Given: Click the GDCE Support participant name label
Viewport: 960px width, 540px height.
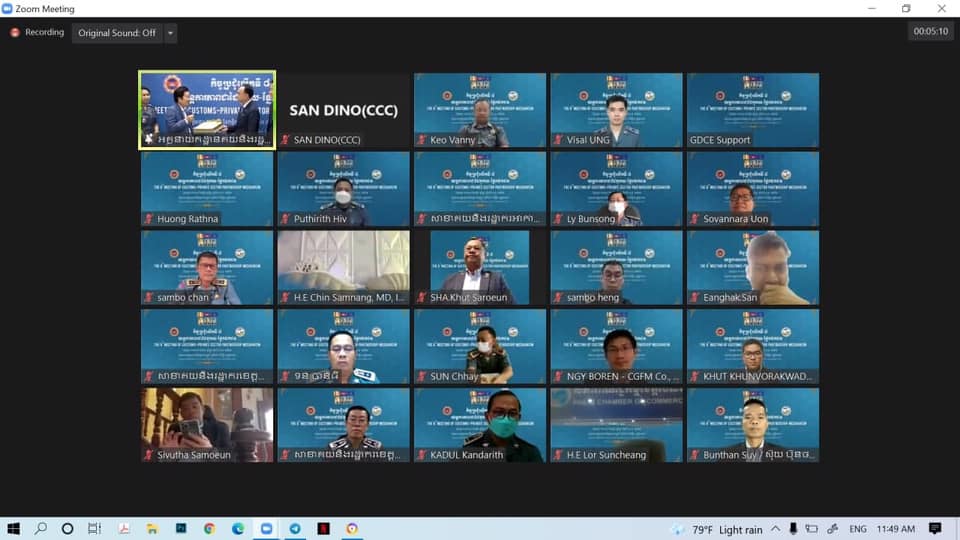Looking at the screenshot, I should point(720,140).
